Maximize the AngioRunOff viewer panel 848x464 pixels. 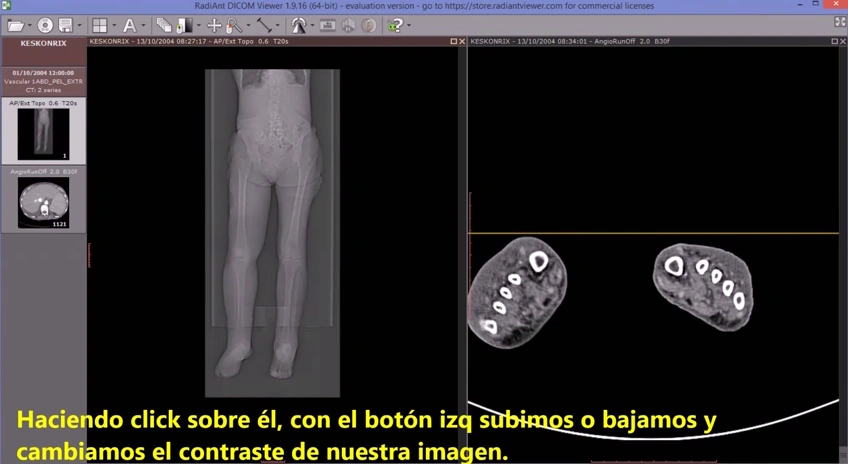(x=834, y=41)
